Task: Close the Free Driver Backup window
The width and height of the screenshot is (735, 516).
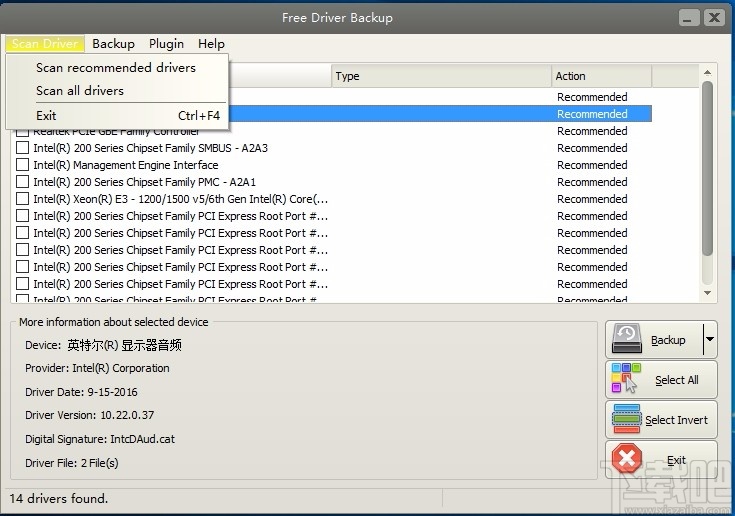Action: pos(714,18)
